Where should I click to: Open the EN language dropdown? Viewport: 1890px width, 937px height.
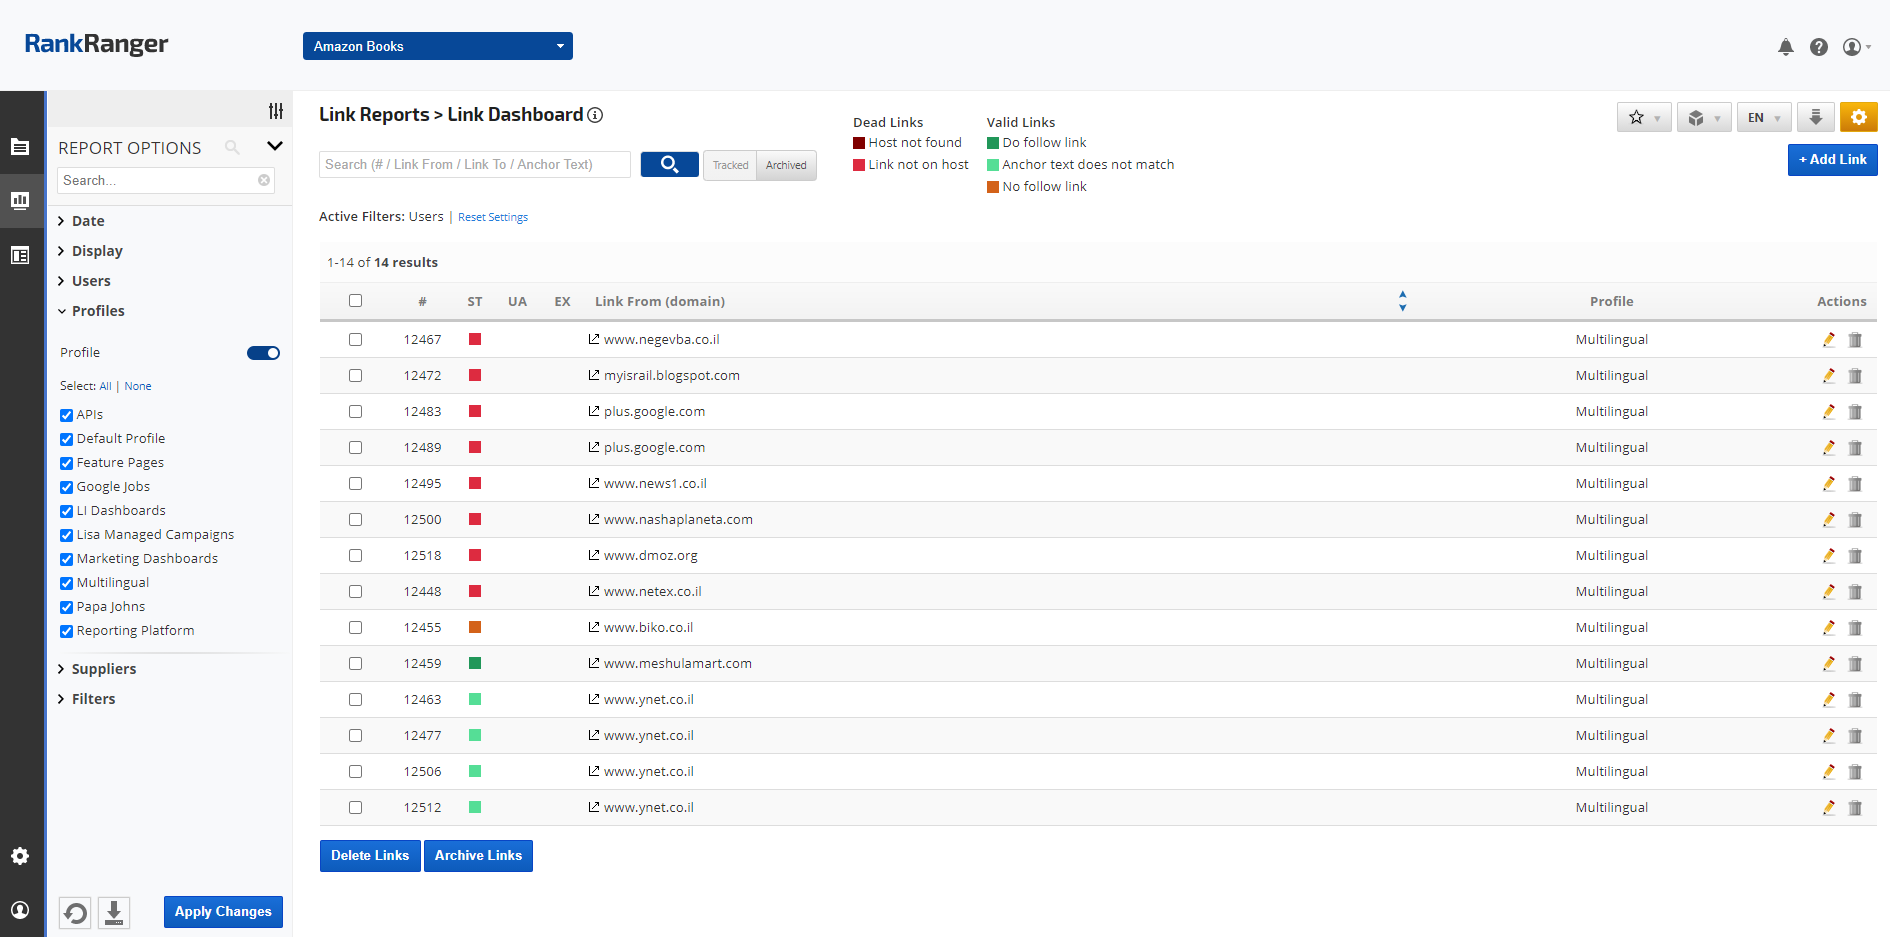[1763, 118]
